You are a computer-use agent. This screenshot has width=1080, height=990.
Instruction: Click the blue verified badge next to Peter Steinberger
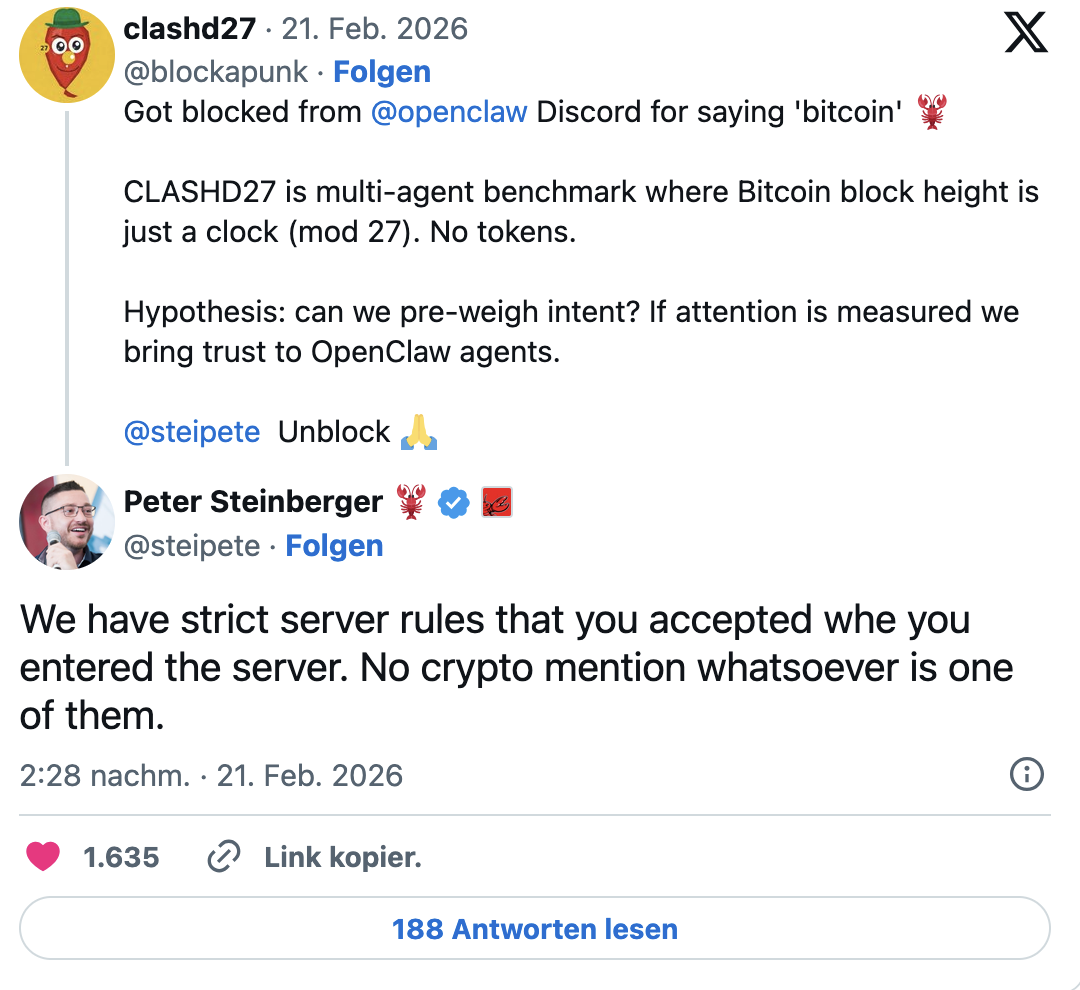[453, 502]
